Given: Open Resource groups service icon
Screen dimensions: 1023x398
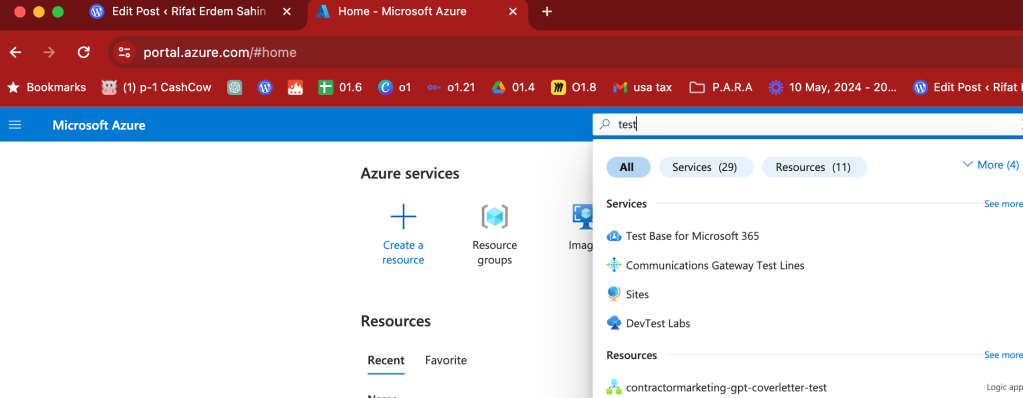Looking at the screenshot, I should click(495, 217).
